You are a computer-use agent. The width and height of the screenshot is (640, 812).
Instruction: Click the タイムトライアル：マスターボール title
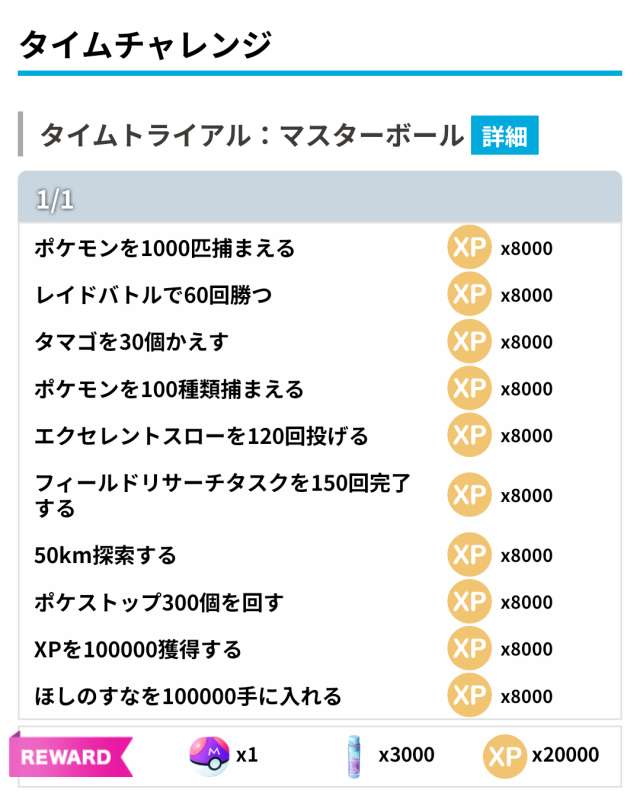251,136
